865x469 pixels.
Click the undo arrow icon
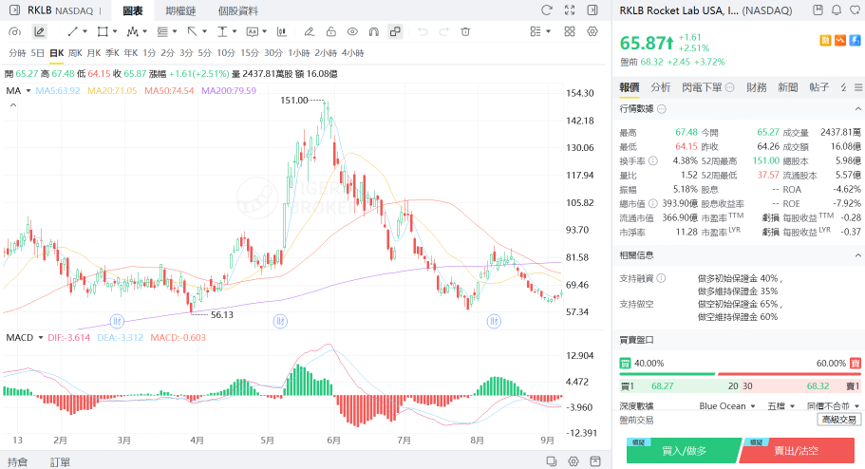423,31
